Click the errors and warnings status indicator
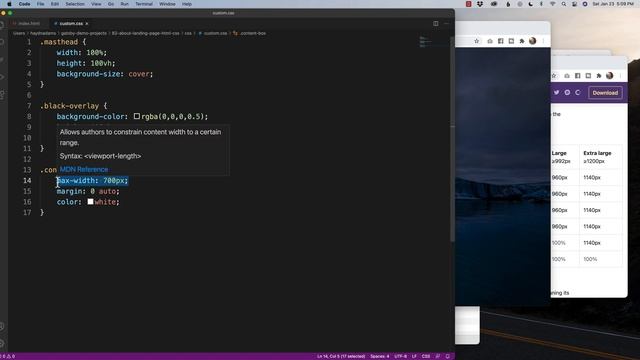The image size is (640, 360). pyautogui.click(x=8, y=356)
